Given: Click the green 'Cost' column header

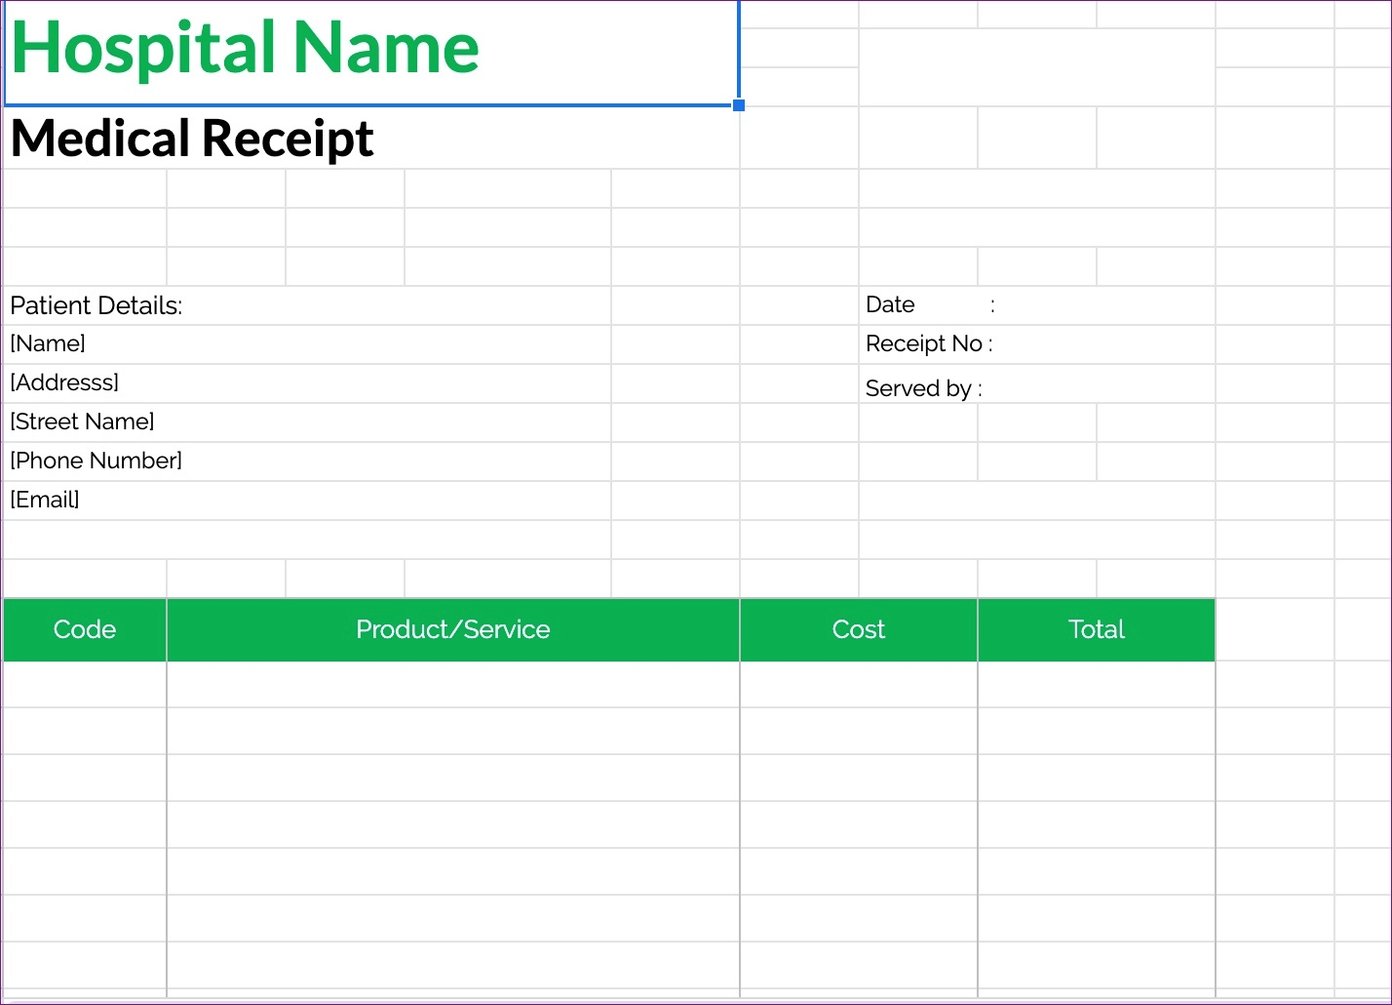Looking at the screenshot, I should 859,629.
